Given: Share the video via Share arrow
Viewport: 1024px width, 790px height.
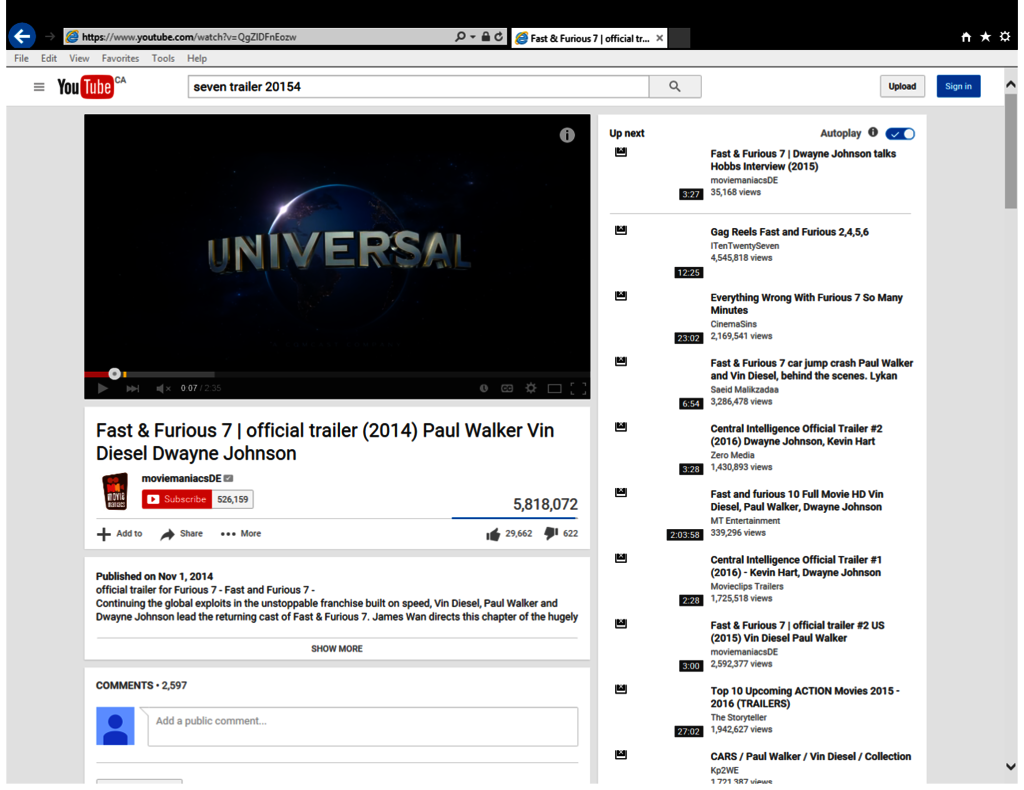Looking at the screenshot, I should click(168, 534).
